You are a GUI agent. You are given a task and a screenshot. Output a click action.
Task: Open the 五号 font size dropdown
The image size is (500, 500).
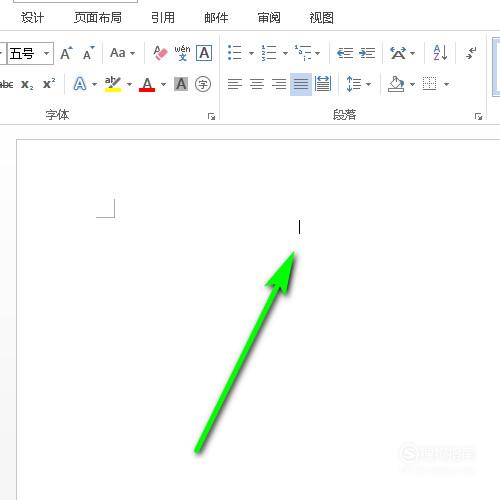click(x=47, y=53)
